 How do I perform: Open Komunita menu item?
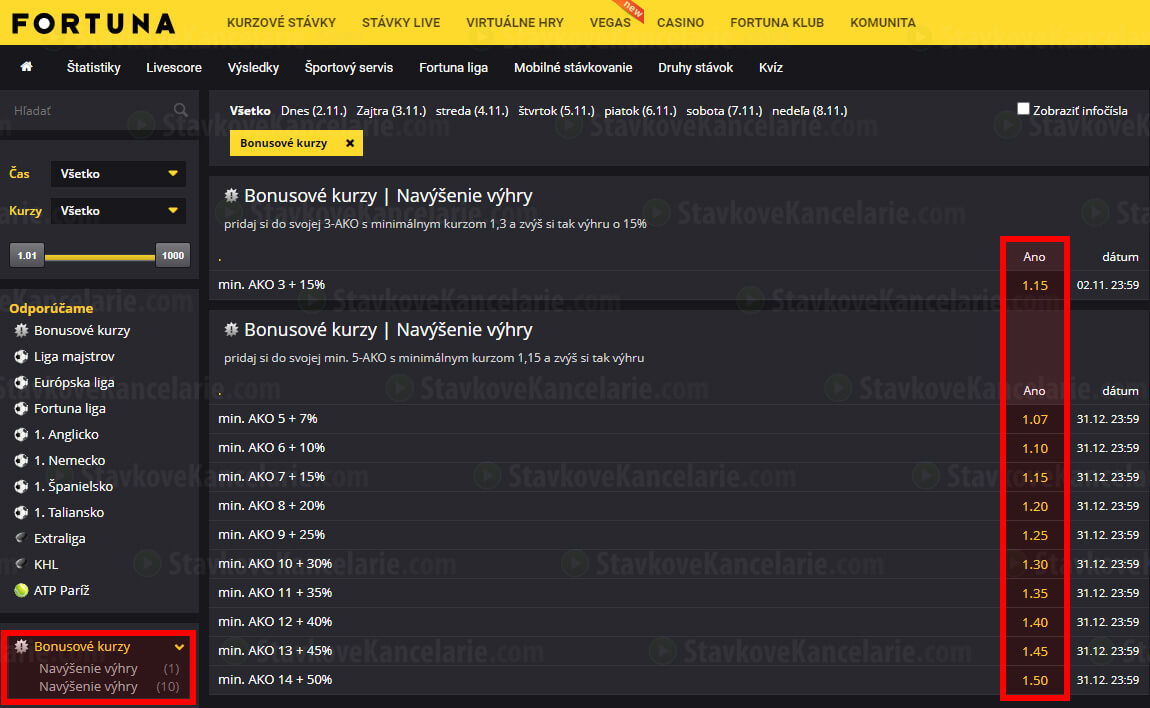tap(883, 23)
